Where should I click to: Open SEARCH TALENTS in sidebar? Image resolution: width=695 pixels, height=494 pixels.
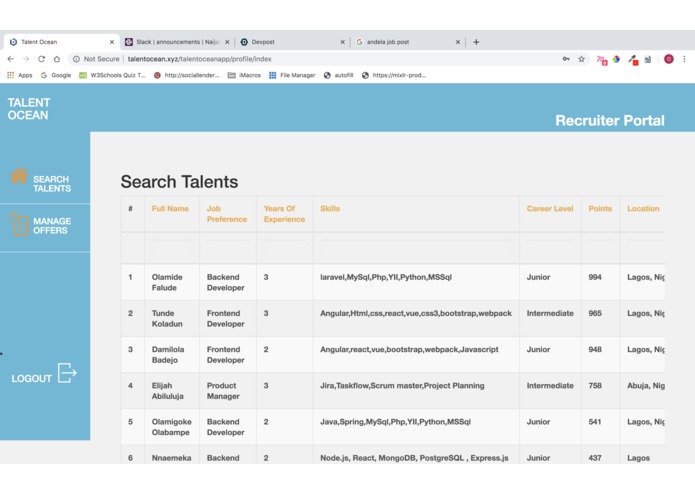click(52, 184)
